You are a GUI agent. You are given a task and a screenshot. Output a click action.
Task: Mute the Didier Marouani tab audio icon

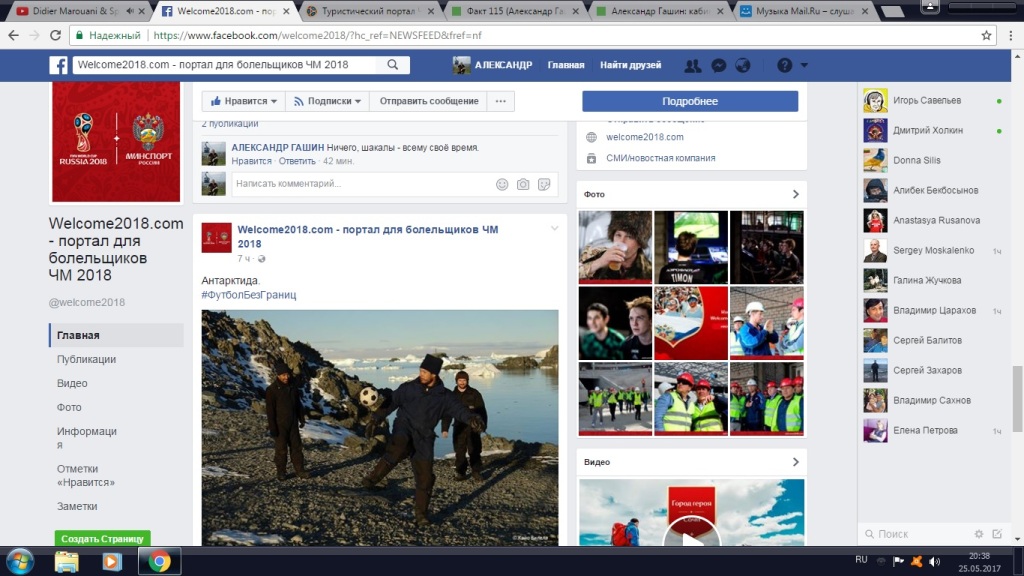[129, 11]
